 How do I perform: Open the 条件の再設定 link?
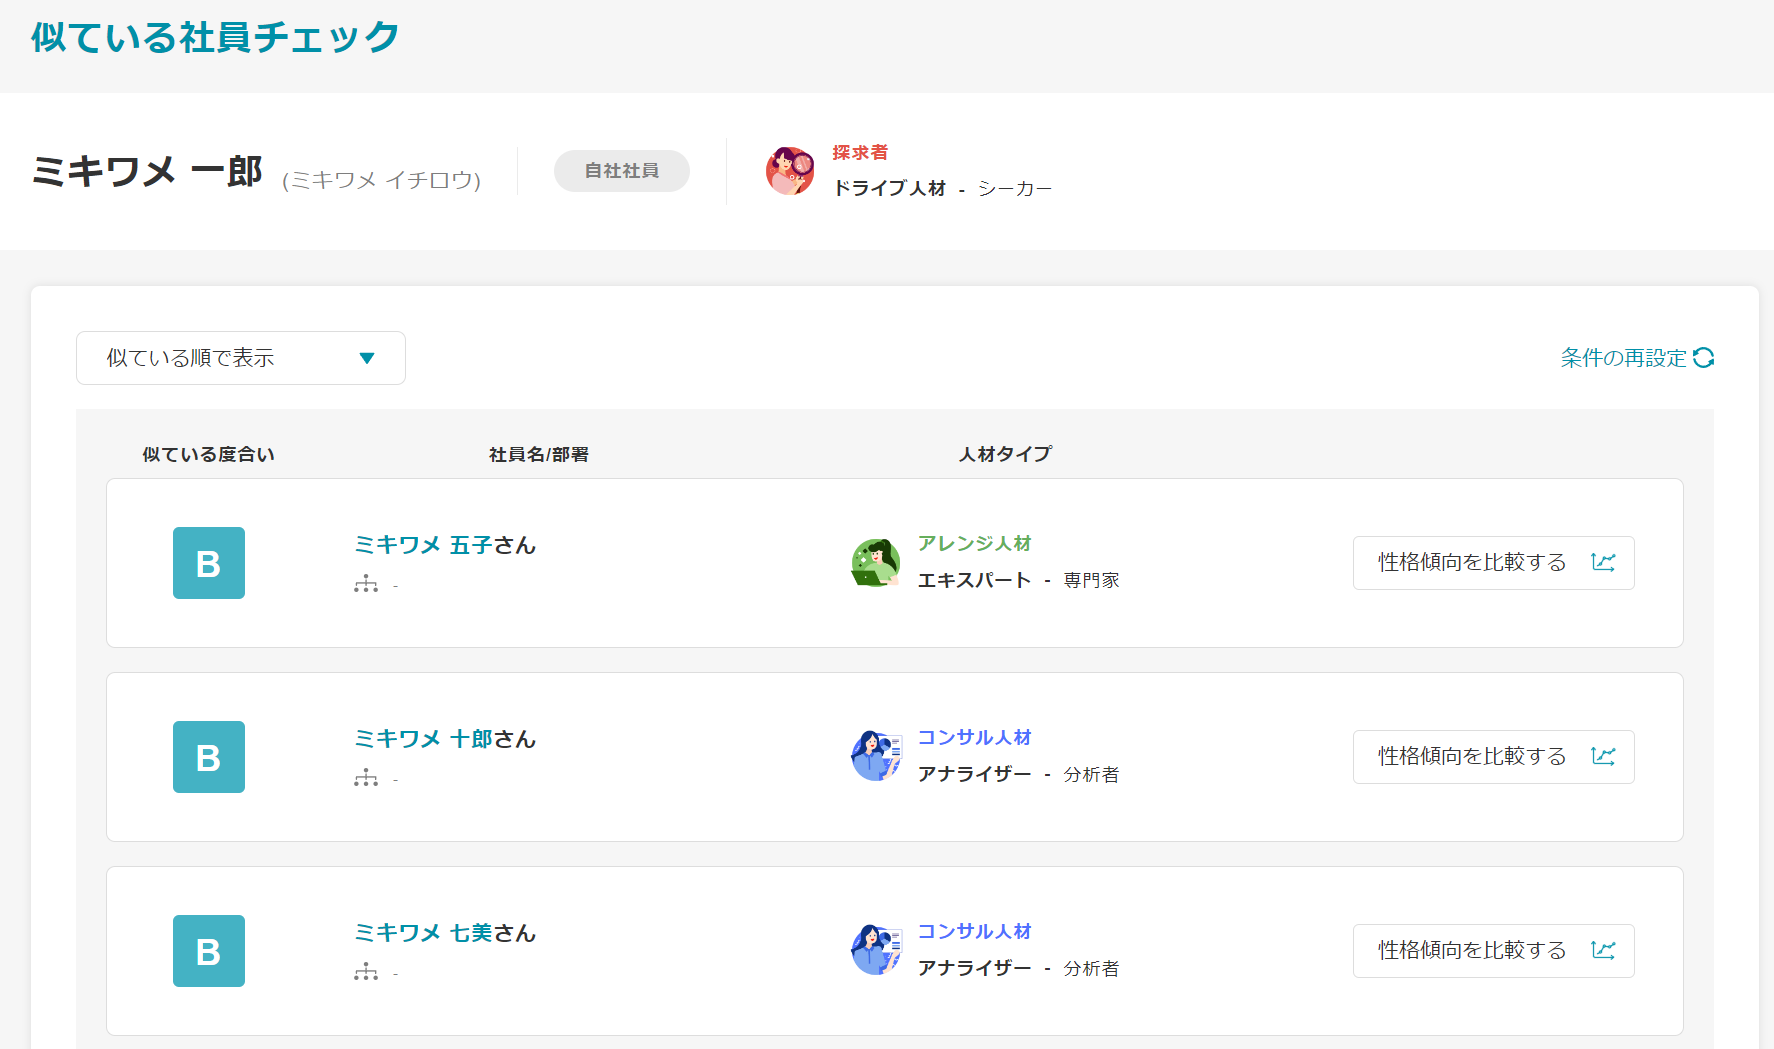pos(1620,357)
